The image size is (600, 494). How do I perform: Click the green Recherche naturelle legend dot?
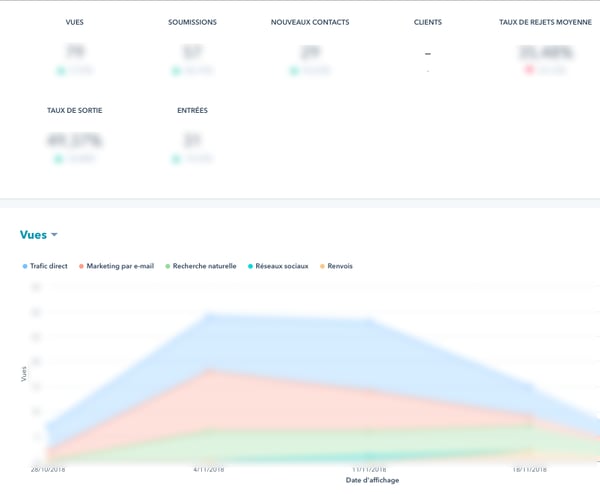coord(167,266)
